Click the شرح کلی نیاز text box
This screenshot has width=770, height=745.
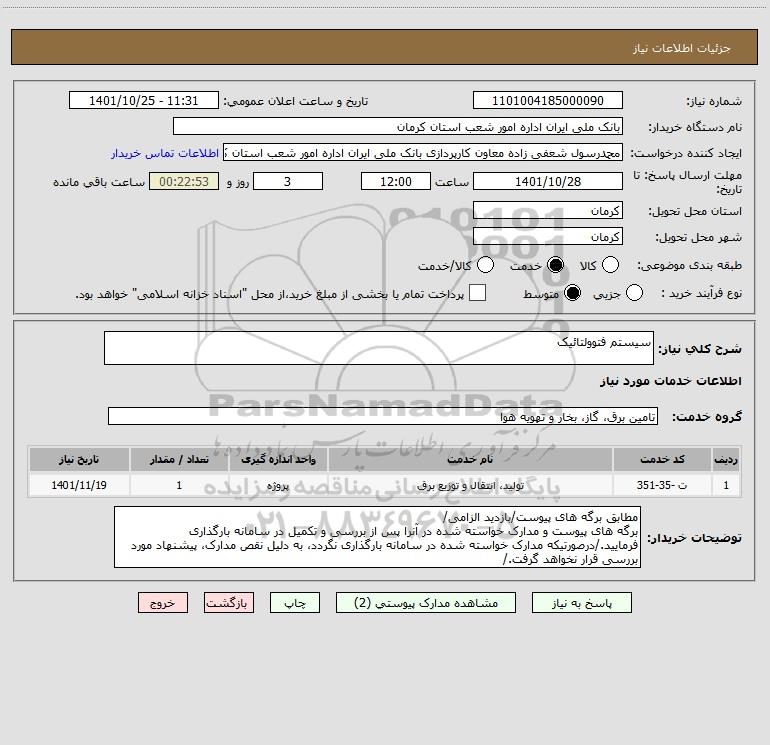[379, 348]
